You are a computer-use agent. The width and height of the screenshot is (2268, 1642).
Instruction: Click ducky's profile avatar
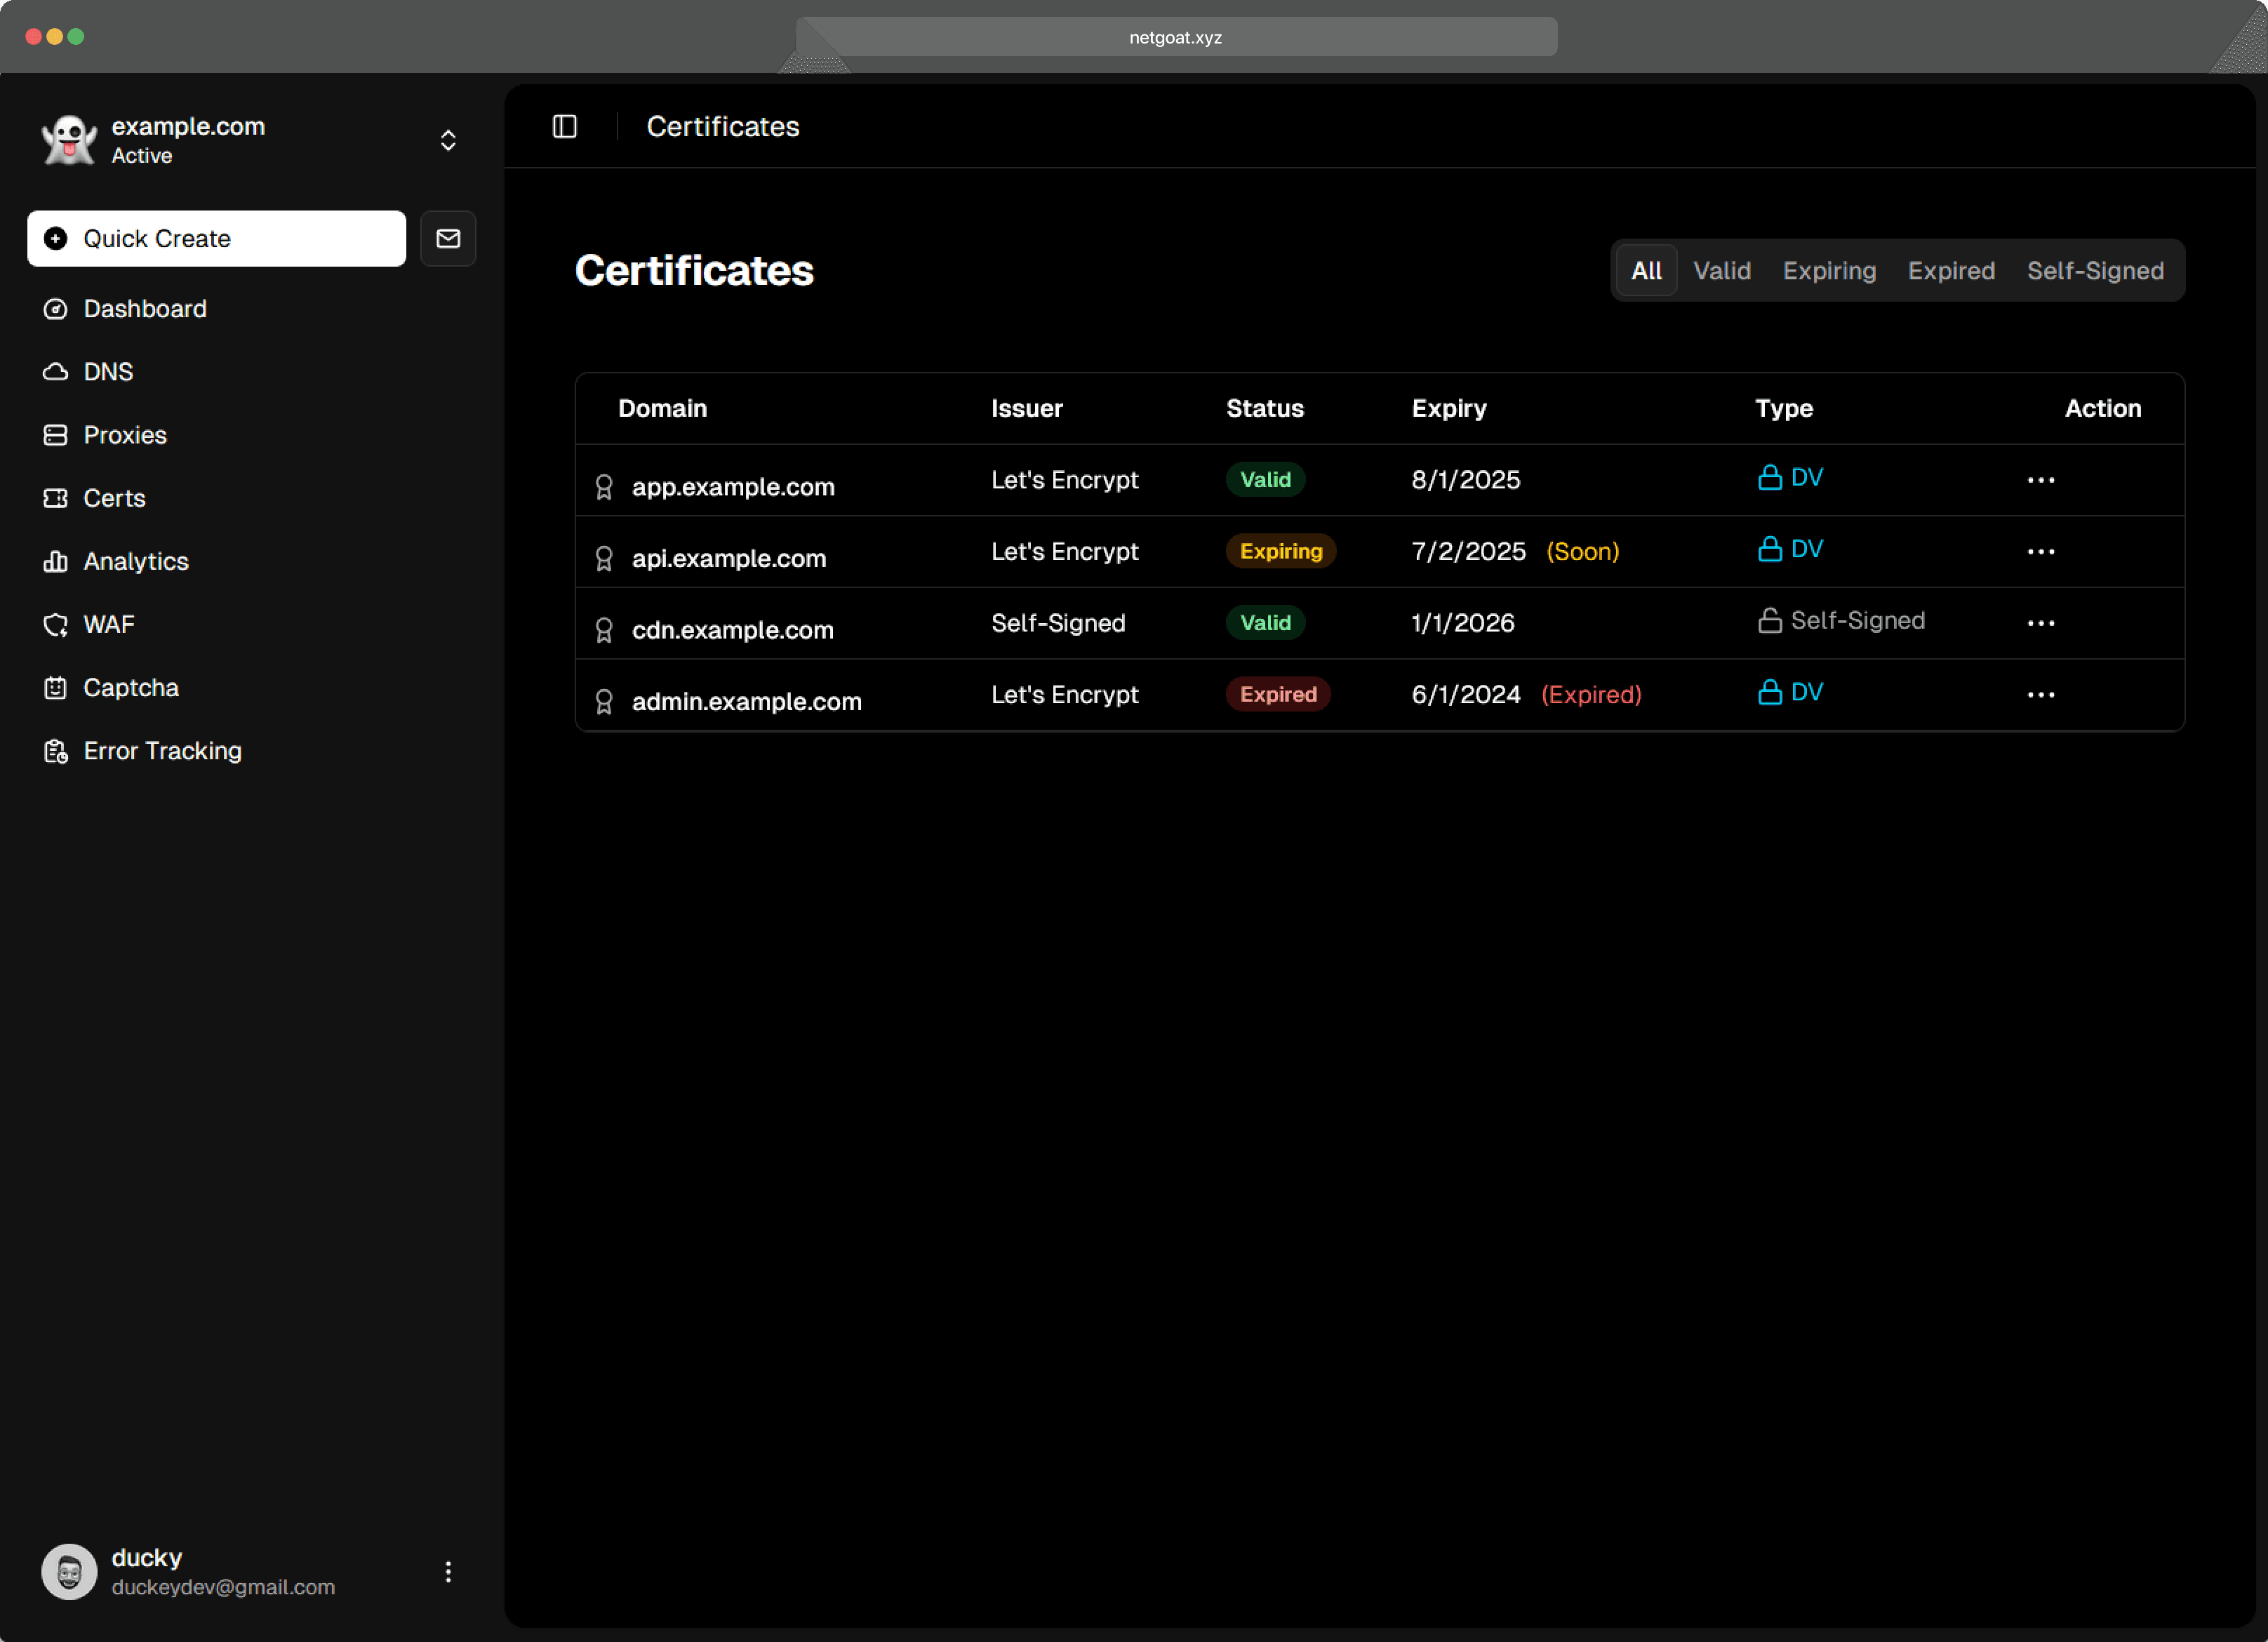69,1571
